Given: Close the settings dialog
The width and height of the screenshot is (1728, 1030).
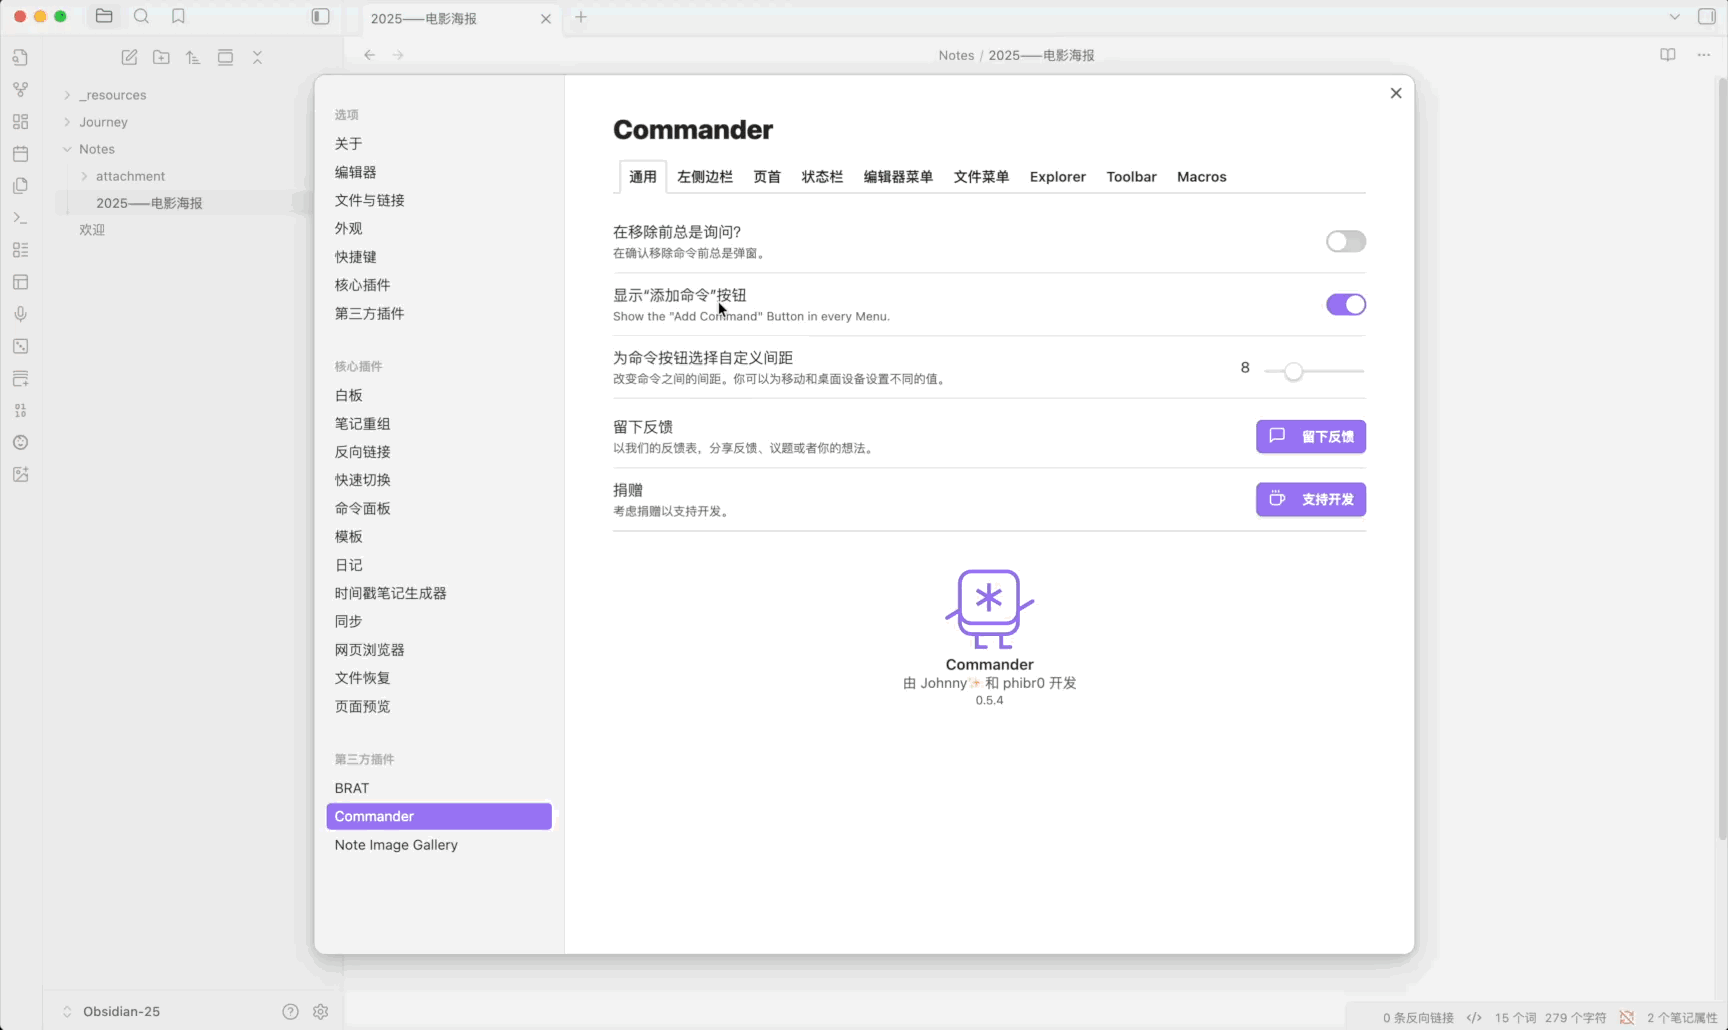Looking at the screenshot, I should pyautogui.click(x=1395, y=93).
